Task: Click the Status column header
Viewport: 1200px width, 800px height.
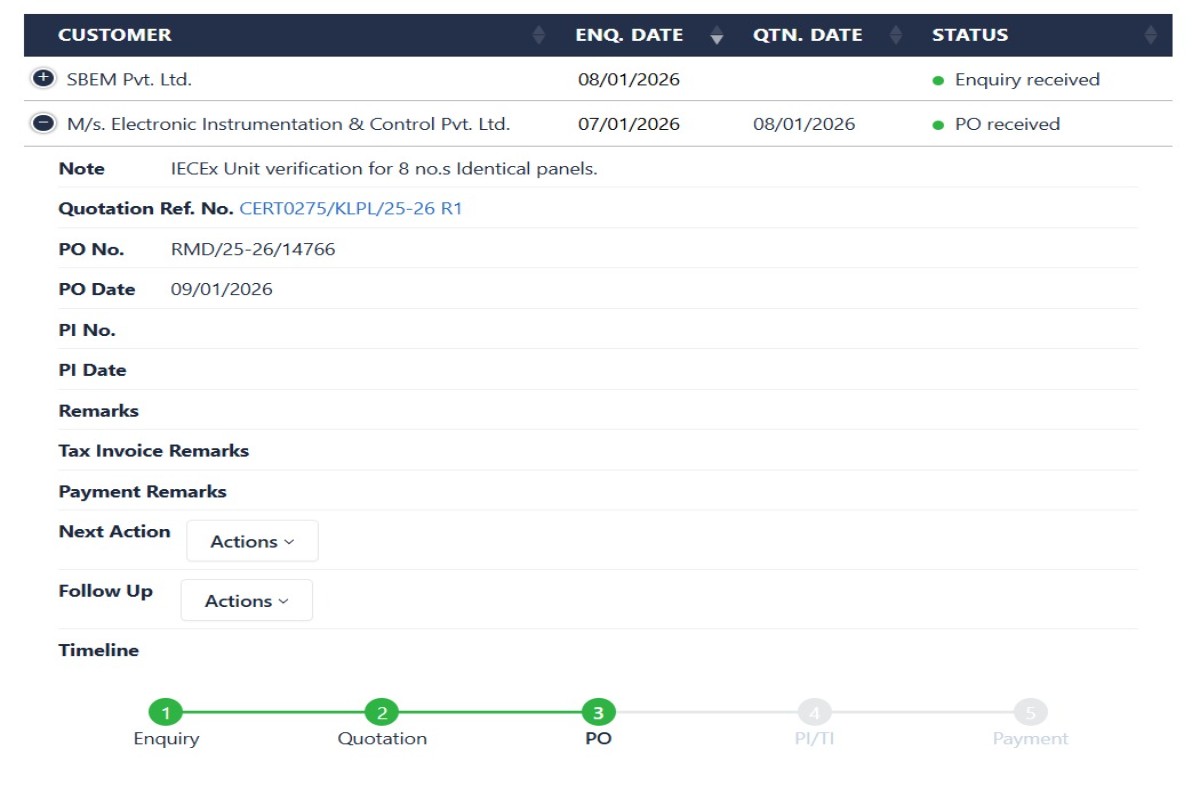Action: (x=969, y=35)
